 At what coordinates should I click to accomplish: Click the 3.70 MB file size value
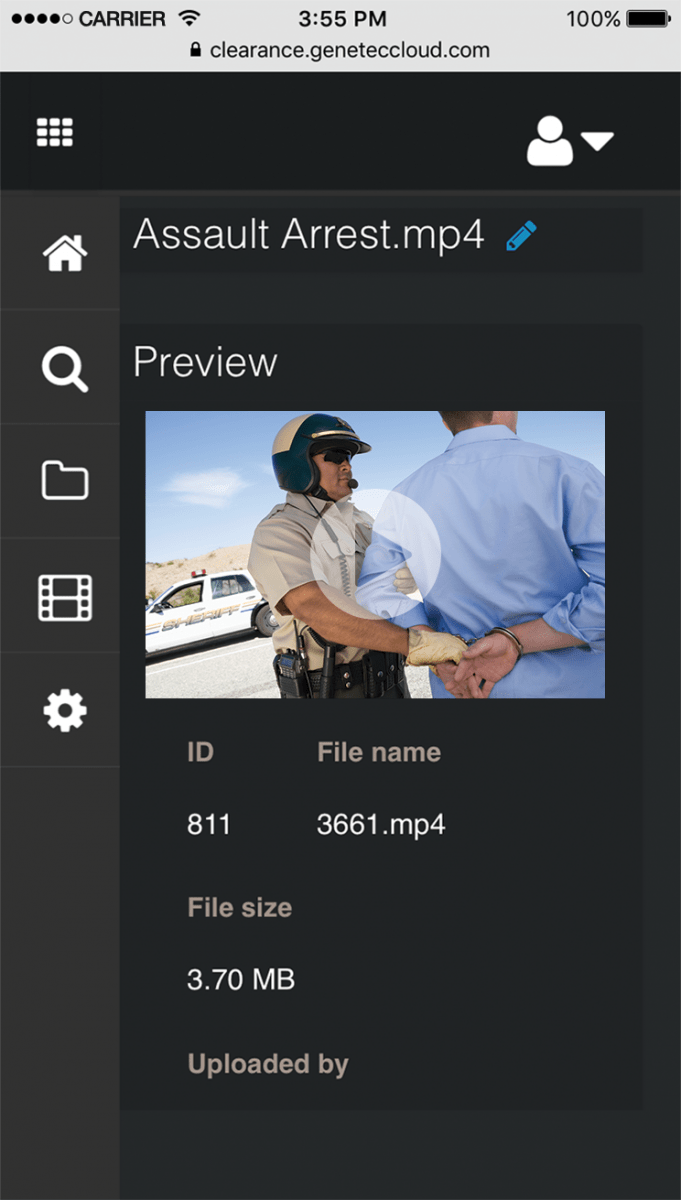tap(241, 979)
